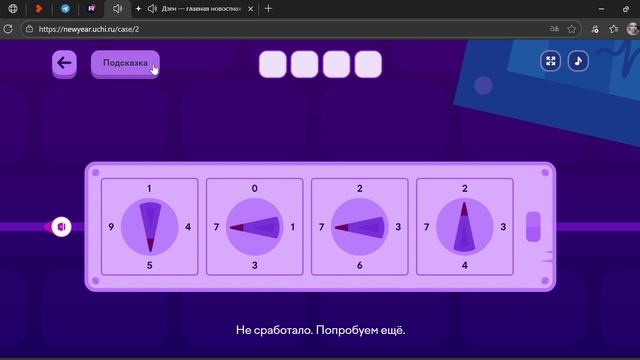Open a new browser tab

268,9
